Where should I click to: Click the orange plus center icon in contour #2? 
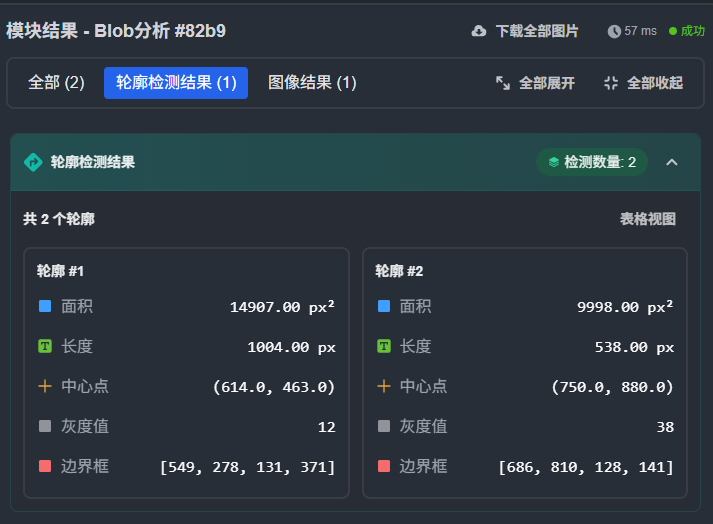(x=384, y=386)
